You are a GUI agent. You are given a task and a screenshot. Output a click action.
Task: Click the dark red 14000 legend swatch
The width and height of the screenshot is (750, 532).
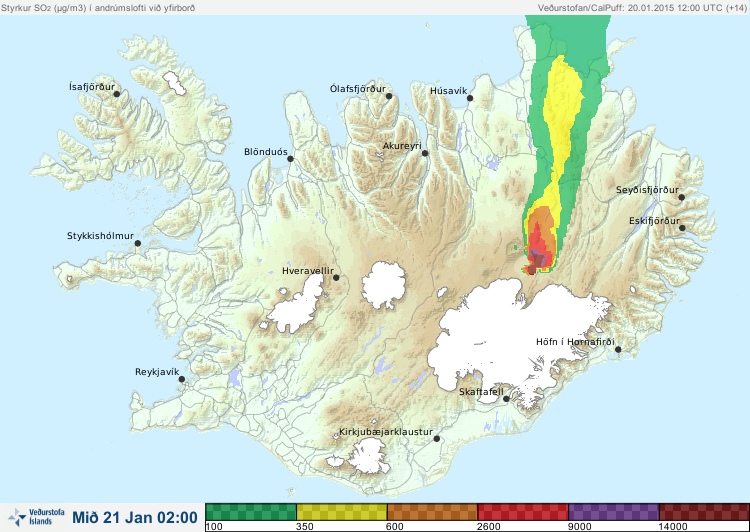coord(704,512)
